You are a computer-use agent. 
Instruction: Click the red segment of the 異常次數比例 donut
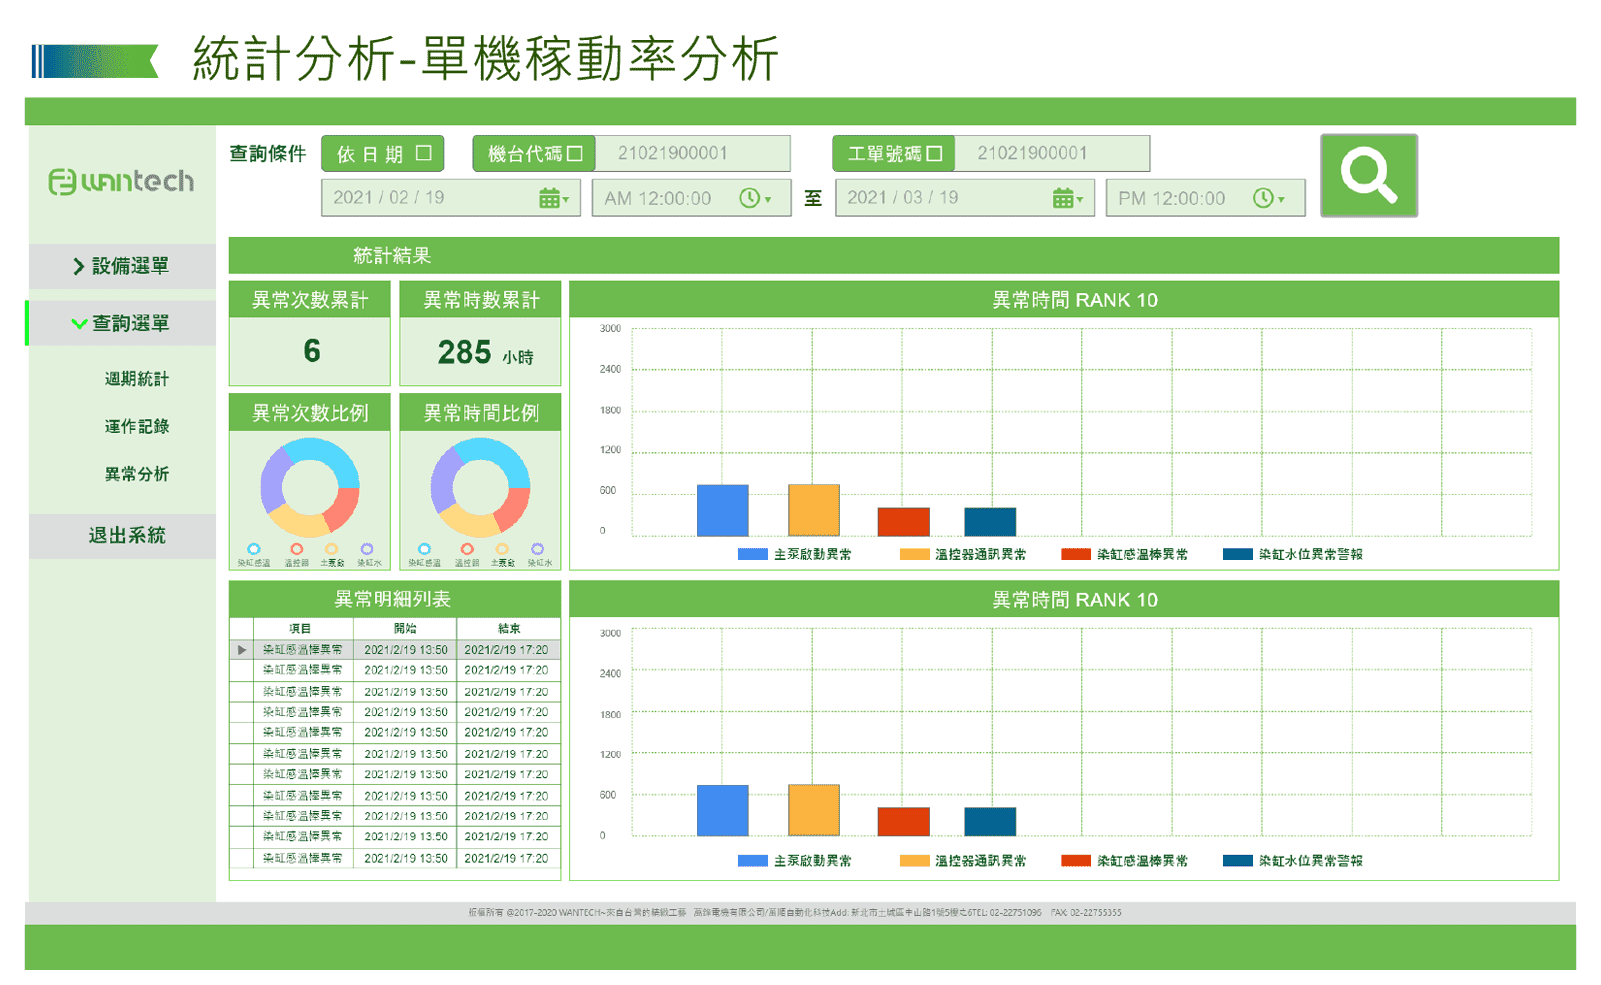point(343,509)
